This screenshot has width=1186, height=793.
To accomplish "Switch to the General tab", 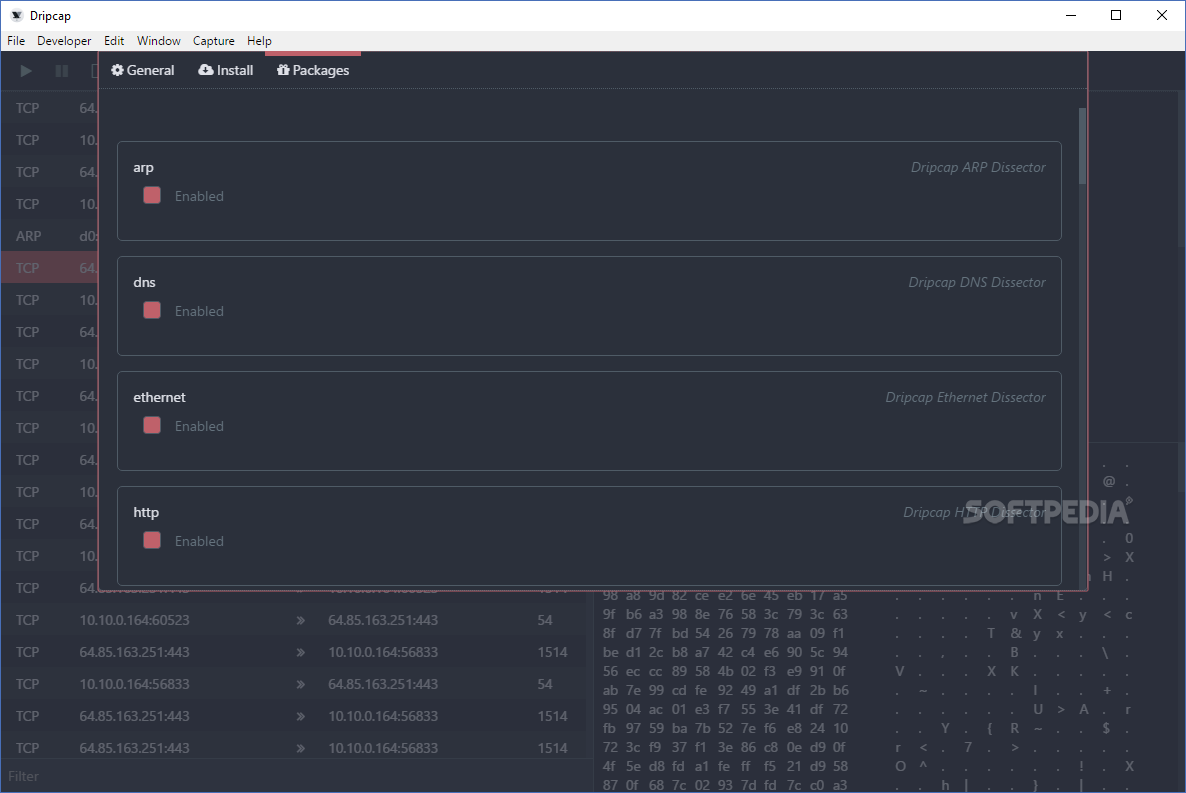I will tap(143, 70).
